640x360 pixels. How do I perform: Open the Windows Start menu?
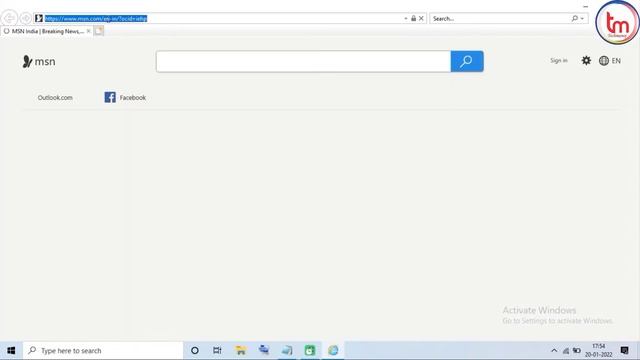pyautogui.click(x=11, y=351)
